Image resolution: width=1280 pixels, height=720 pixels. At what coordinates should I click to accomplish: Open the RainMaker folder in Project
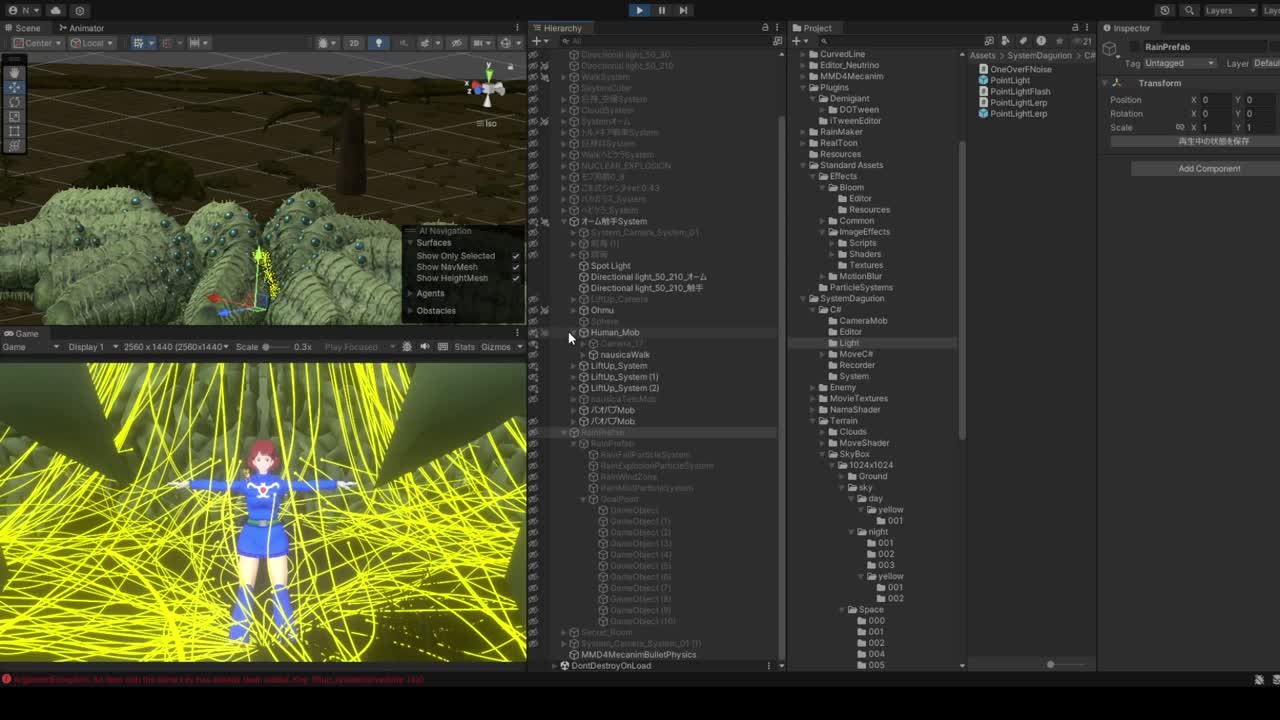pos(841,132)
